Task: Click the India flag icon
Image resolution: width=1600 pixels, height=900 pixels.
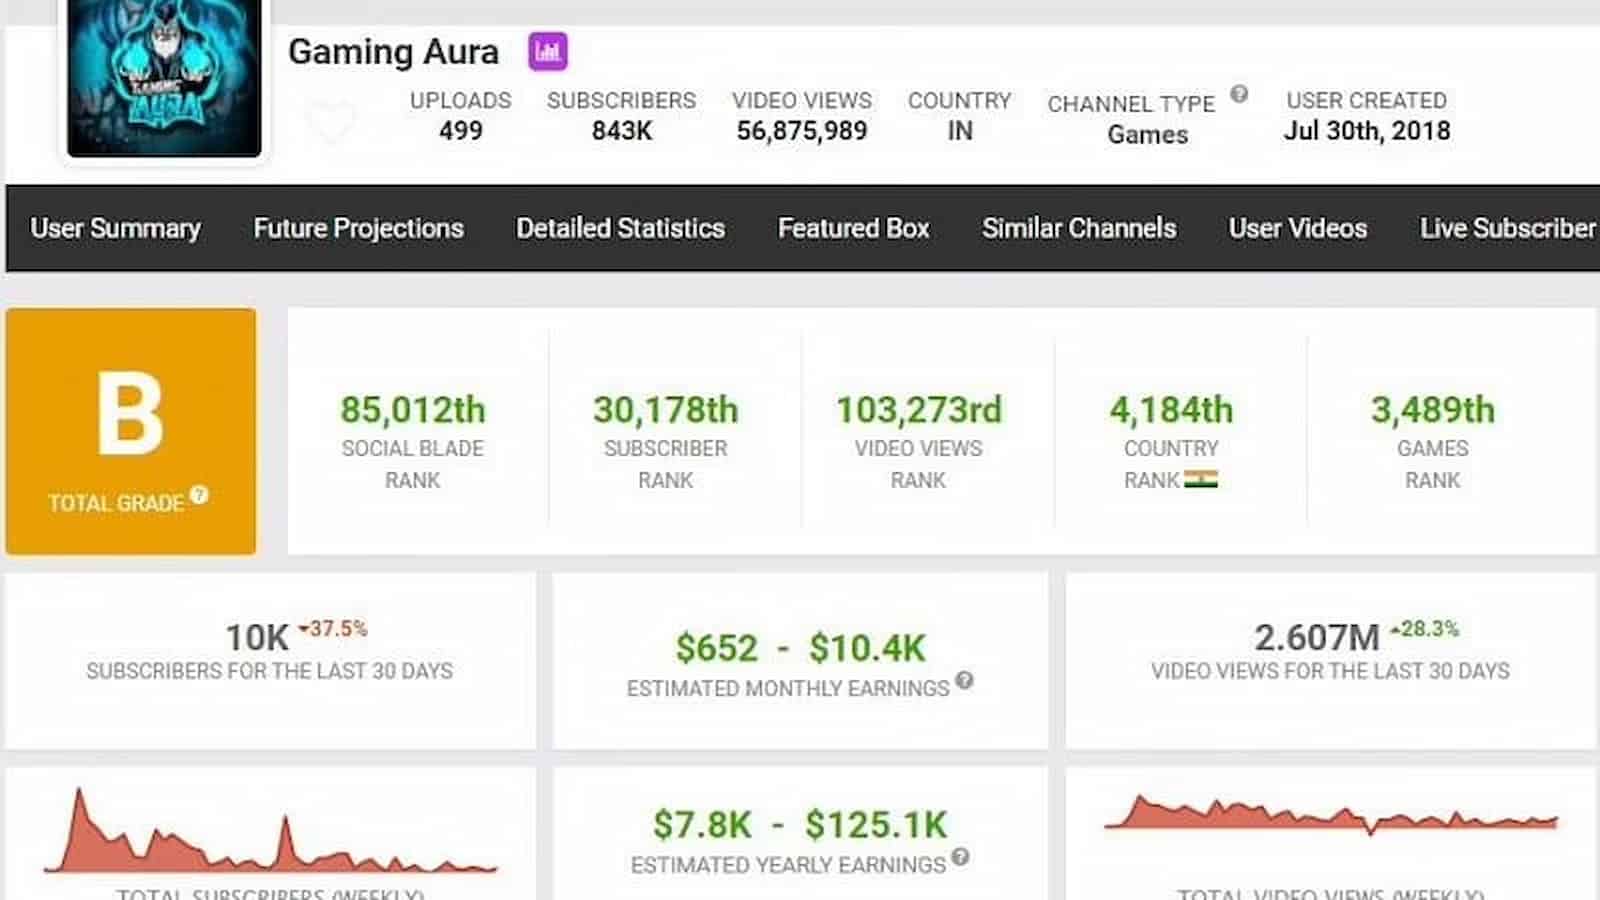Action: click(1201, 479)
